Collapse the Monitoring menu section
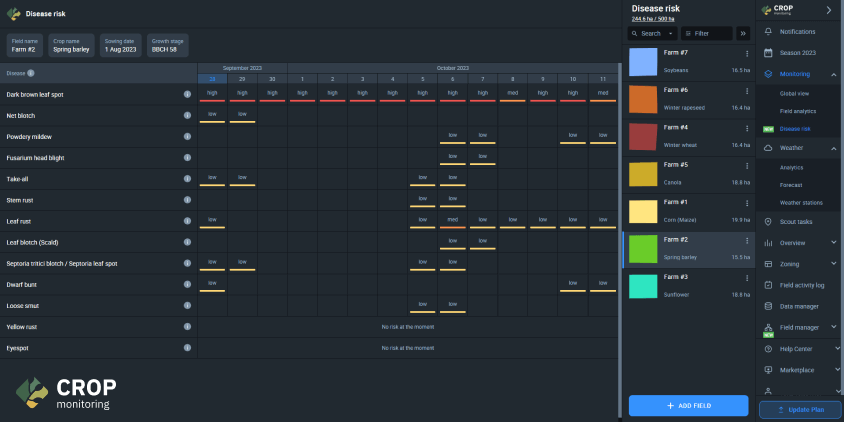The width and height of the screenshot is (844, 422). [834, 74]
